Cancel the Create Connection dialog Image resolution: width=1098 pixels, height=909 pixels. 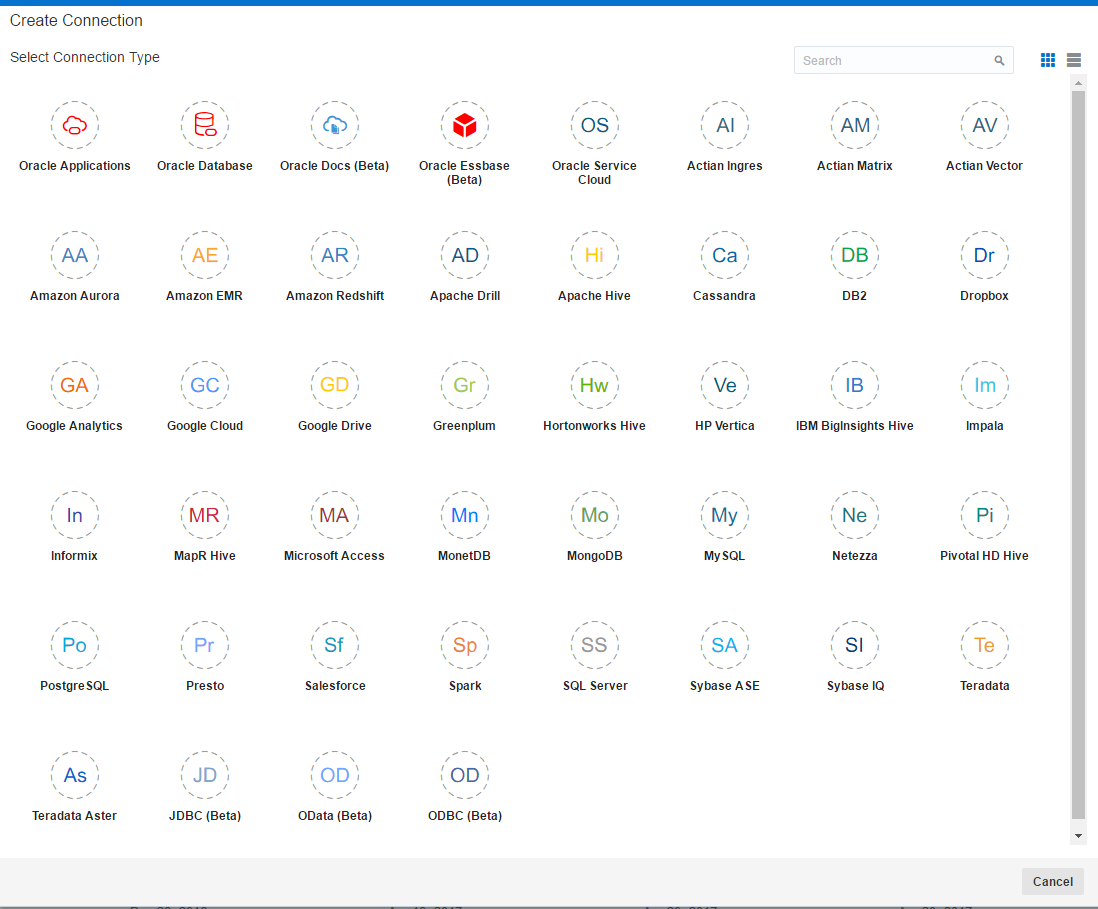(x=1052, y=882)
